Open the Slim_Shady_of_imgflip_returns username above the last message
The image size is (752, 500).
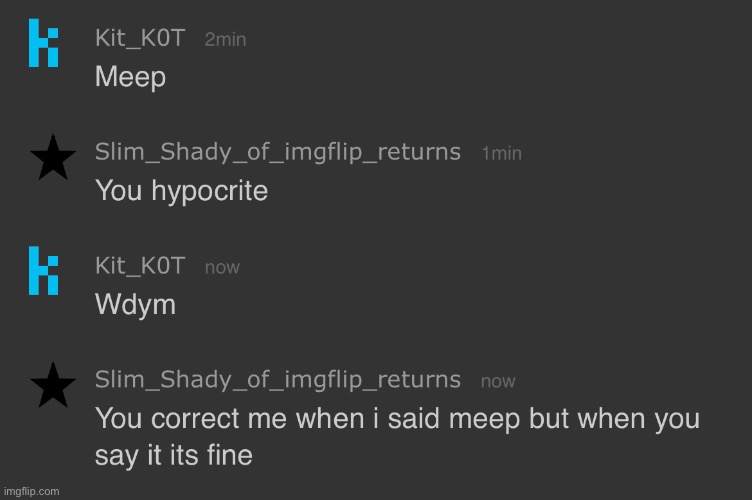click(x=278, y=379)
